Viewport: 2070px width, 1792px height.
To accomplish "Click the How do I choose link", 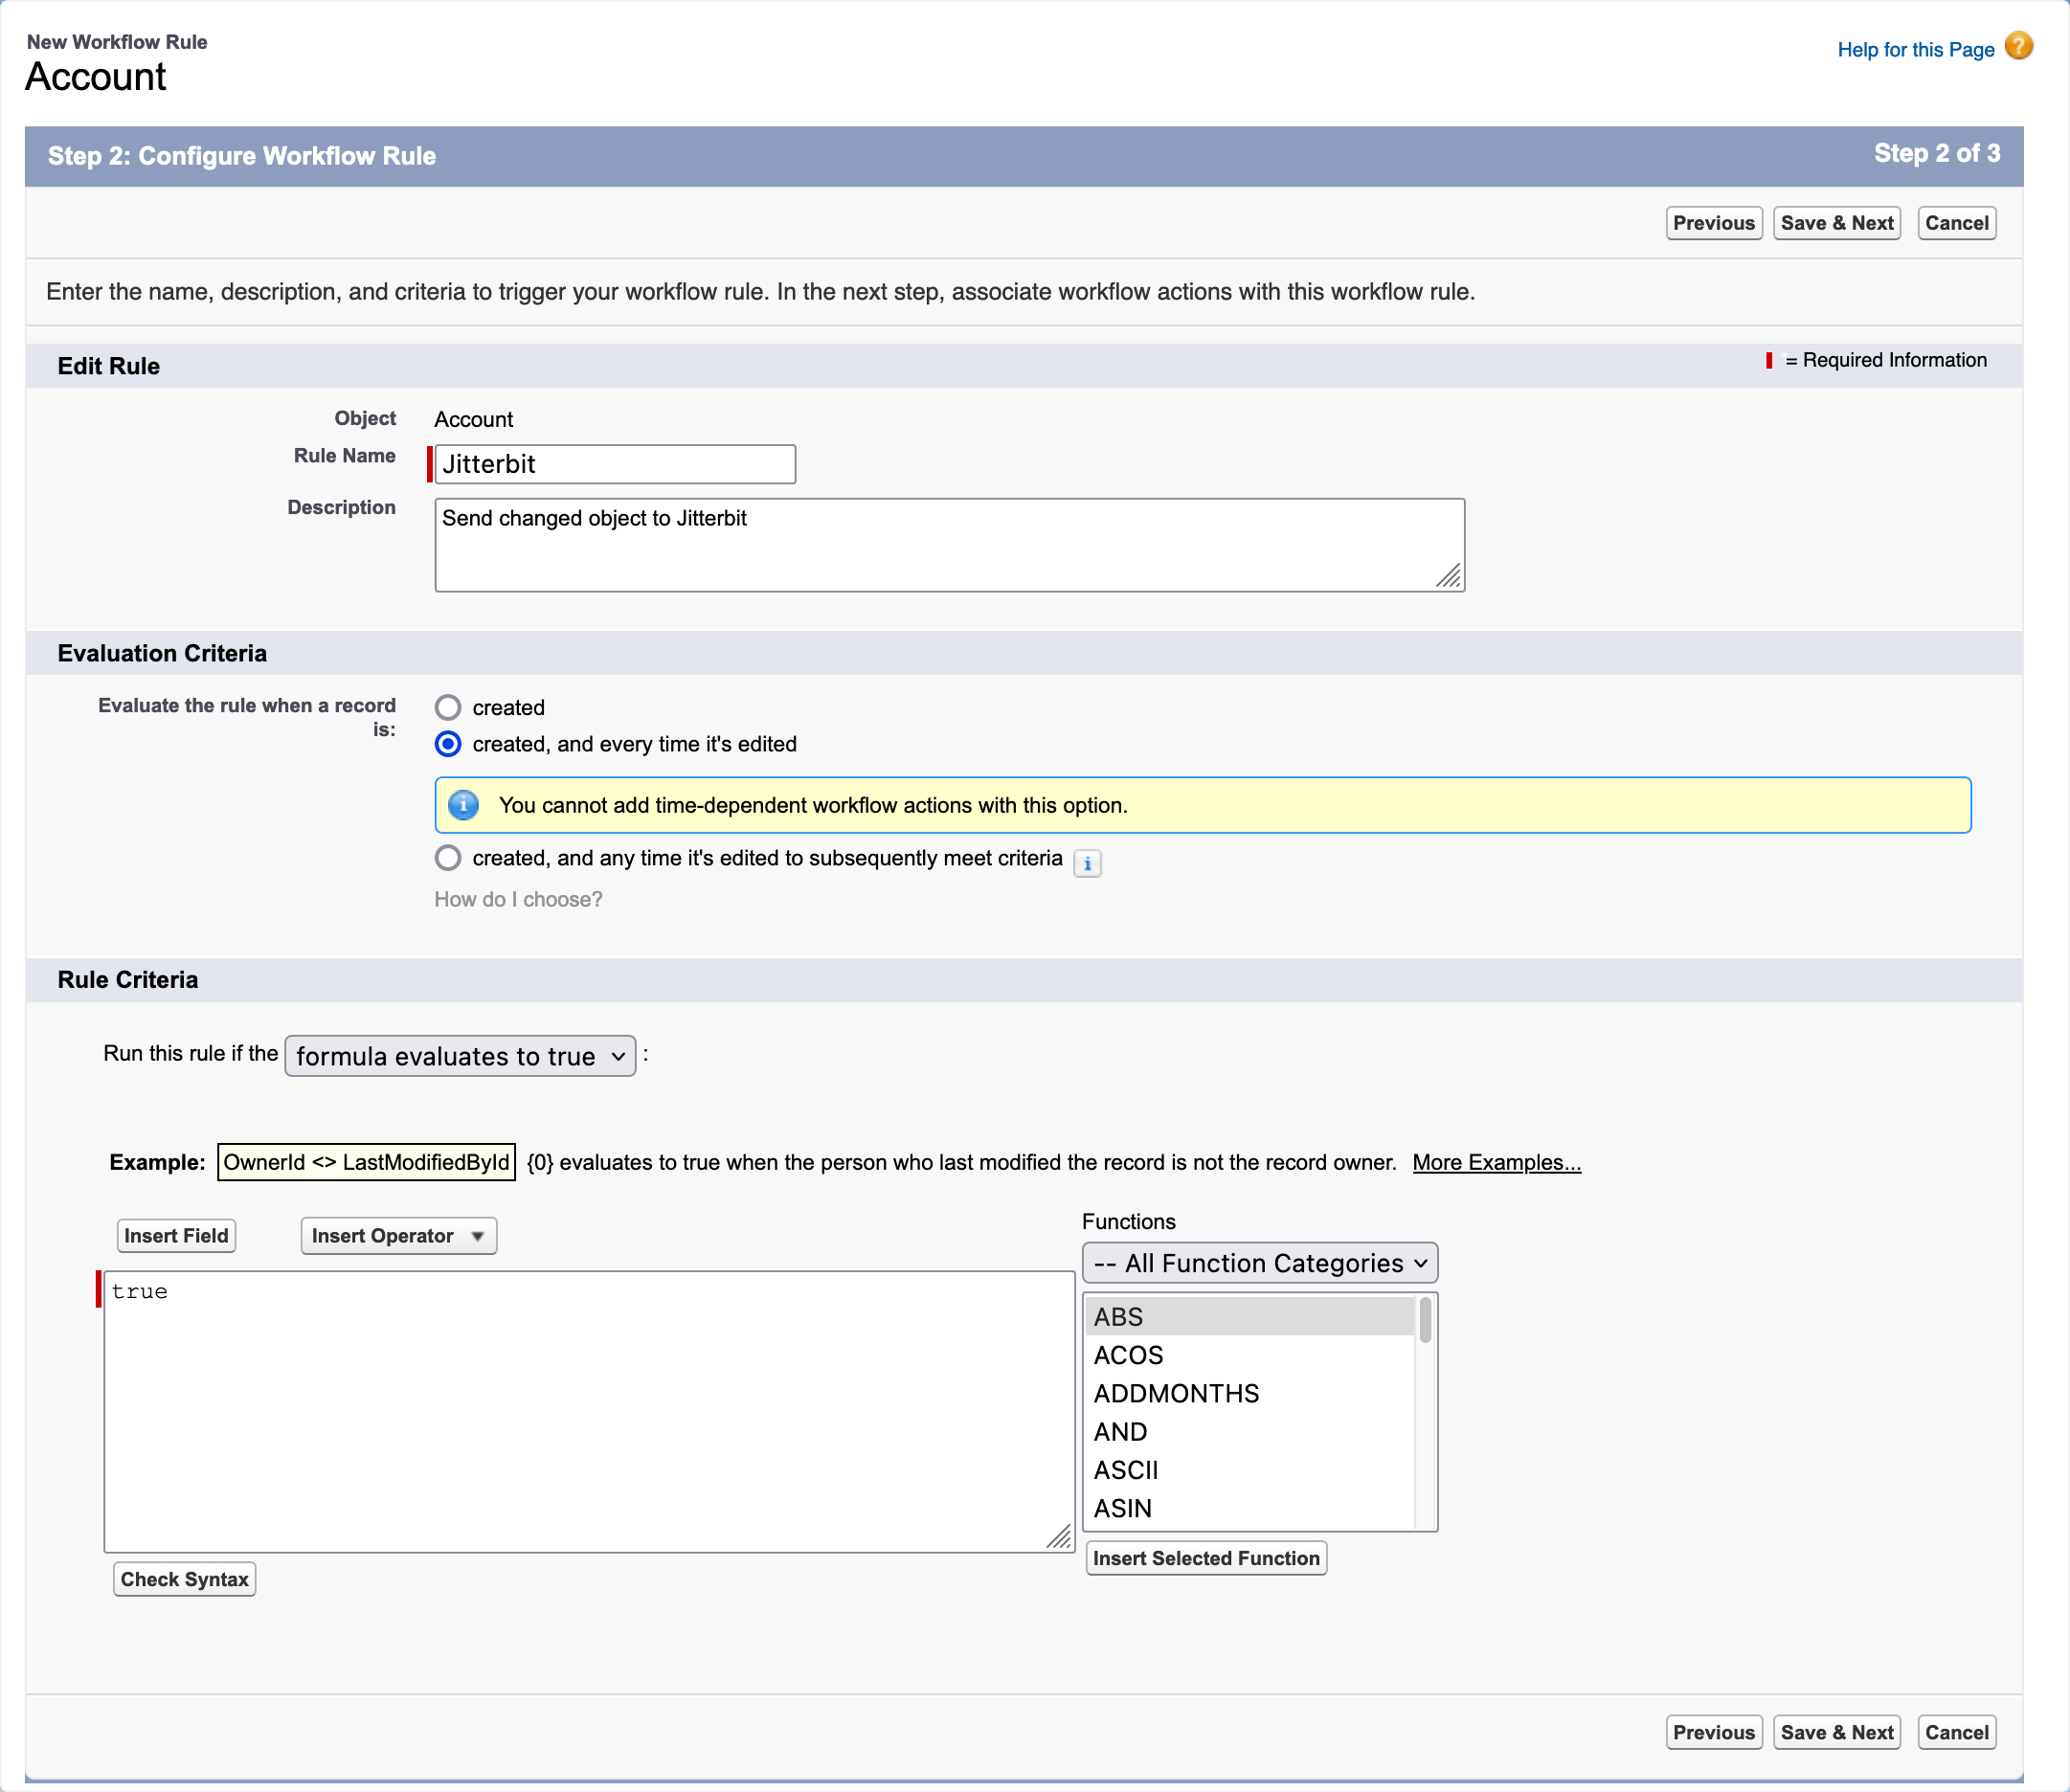I will (521, 898).
